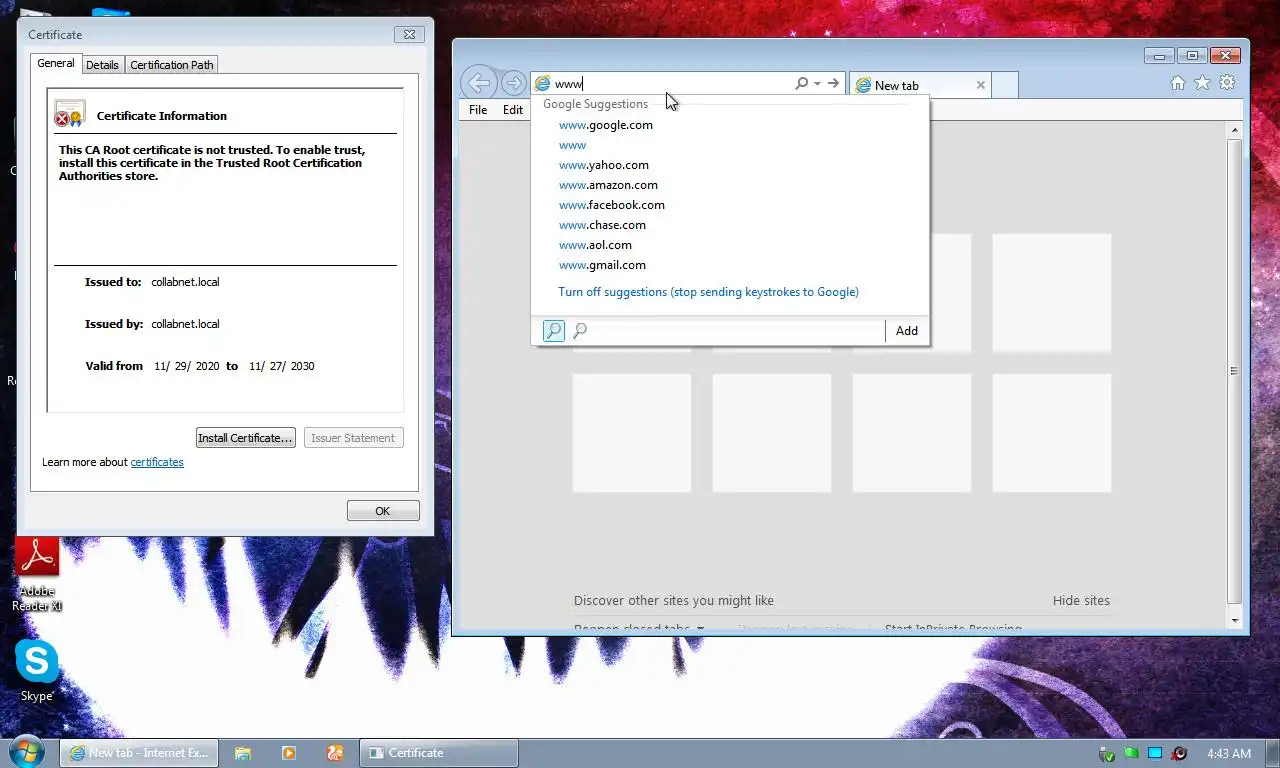Viewport: 1280px width, 768px height.
Task: Open the last frequent-site tile in top row
Action: [1052, 293]
